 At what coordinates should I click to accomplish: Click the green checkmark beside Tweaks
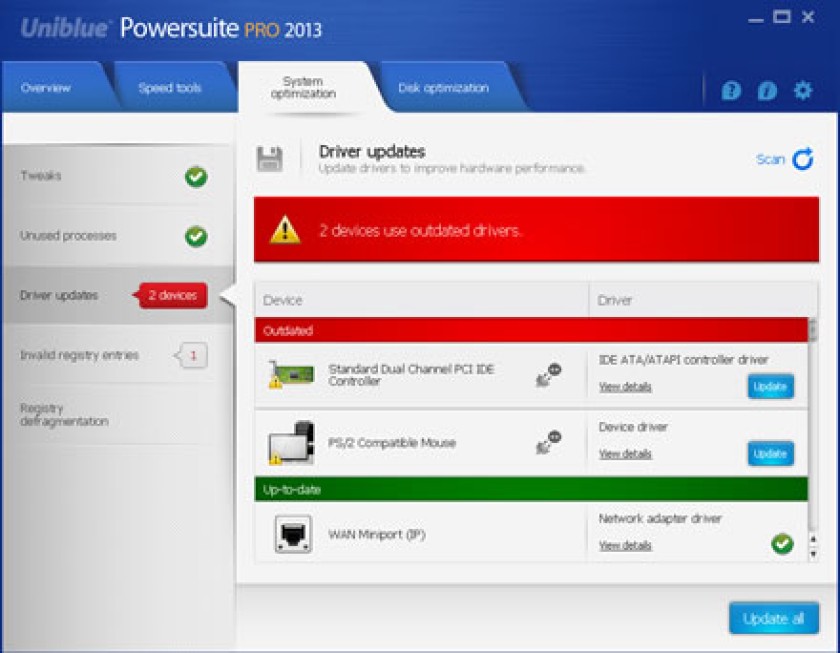[196, 176]
